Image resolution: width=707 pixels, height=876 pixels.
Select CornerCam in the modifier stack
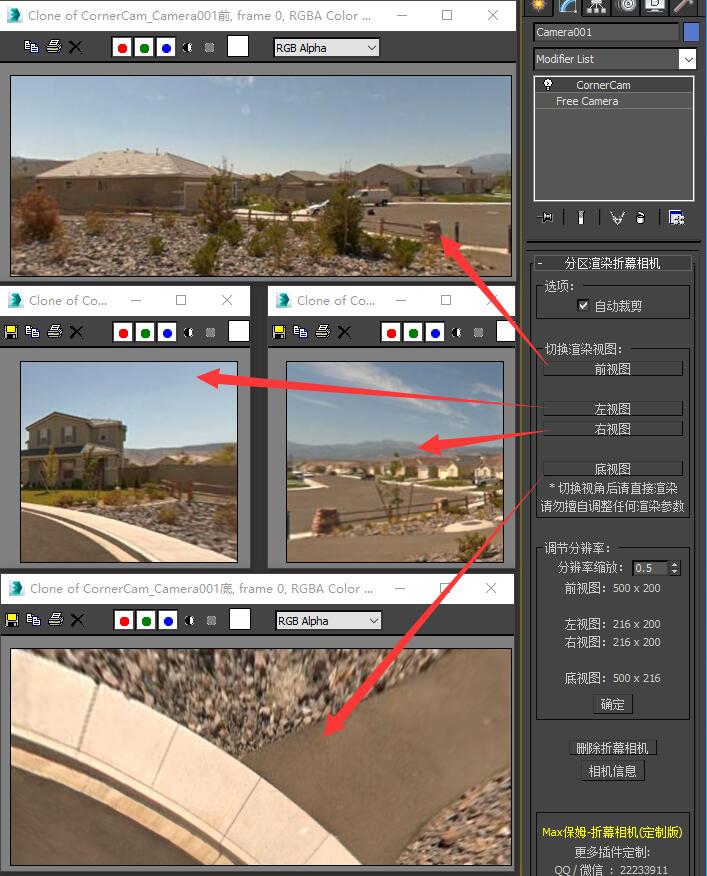[602, 85]
